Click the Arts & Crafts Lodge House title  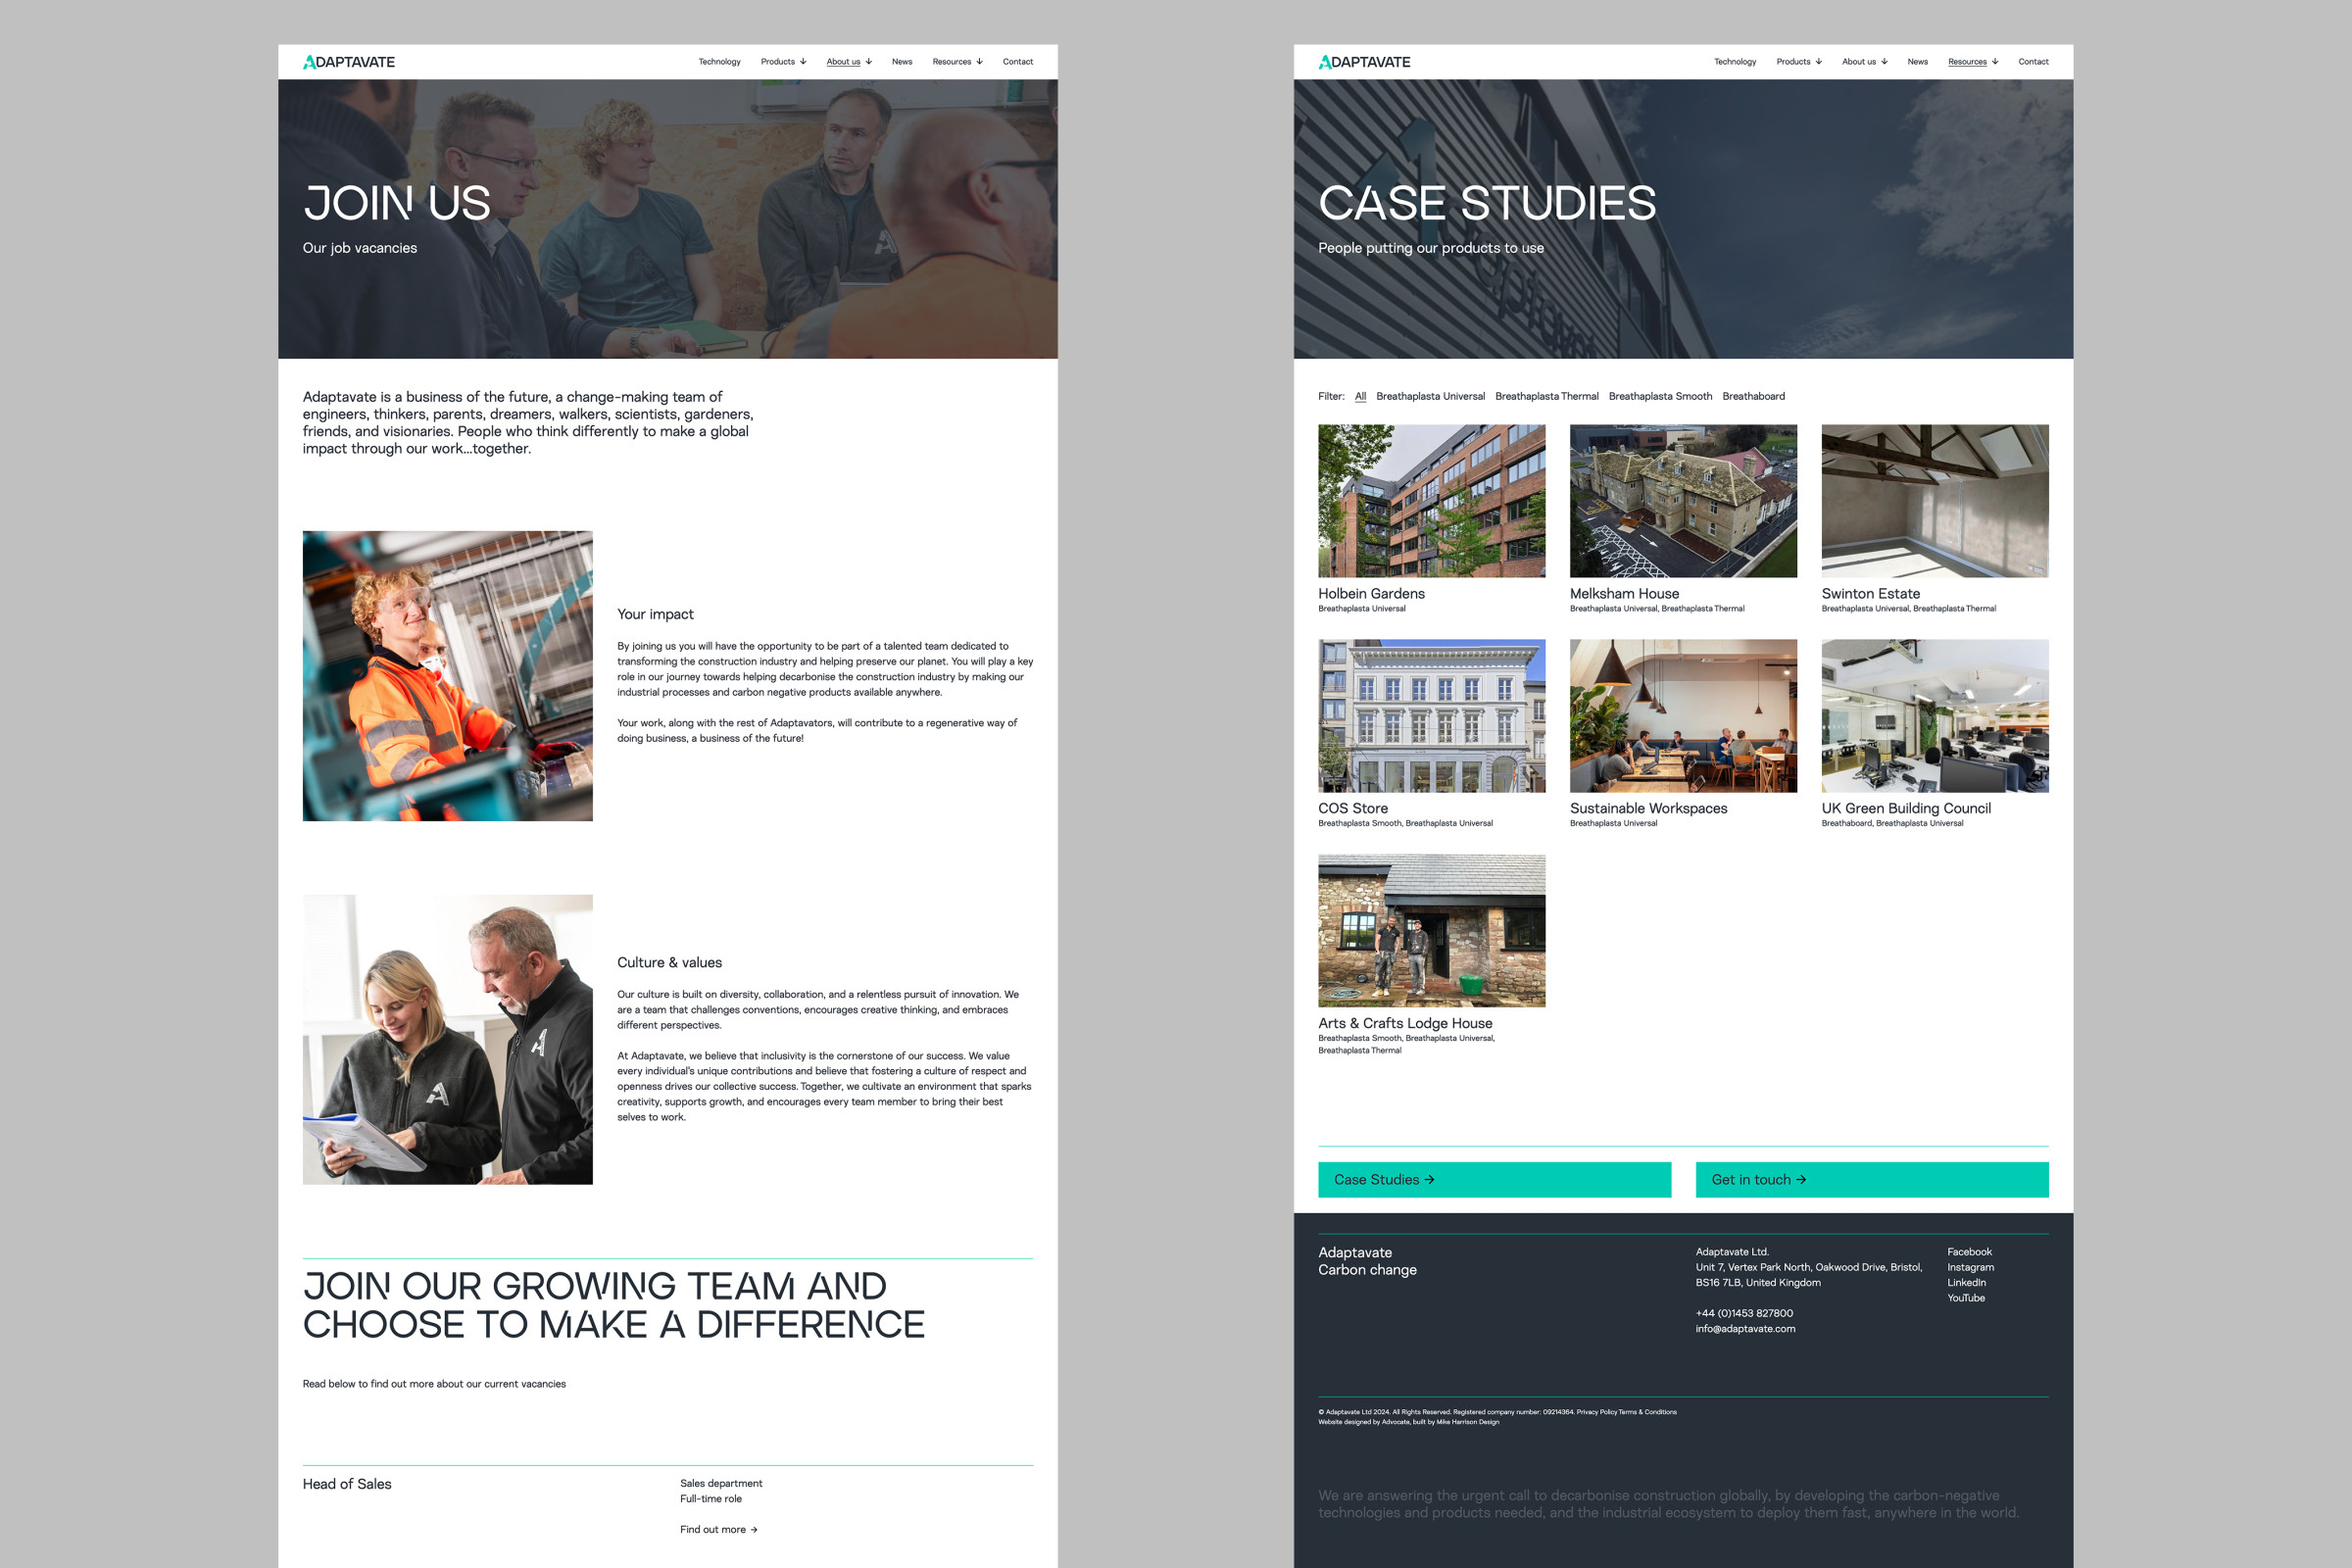(1405, 1023)
